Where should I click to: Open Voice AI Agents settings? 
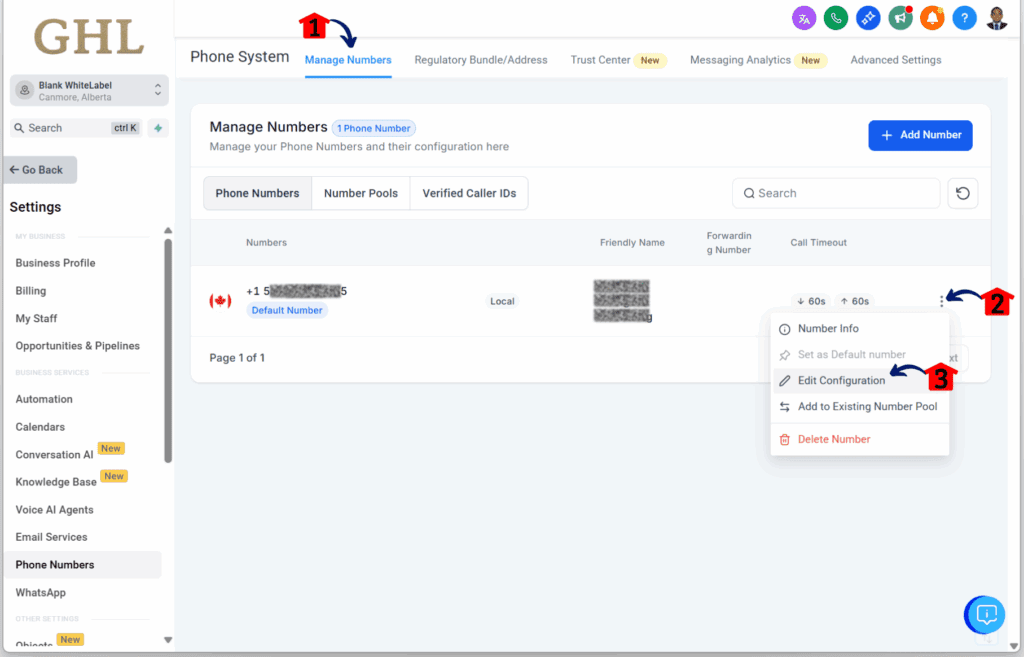coord(54,510)
